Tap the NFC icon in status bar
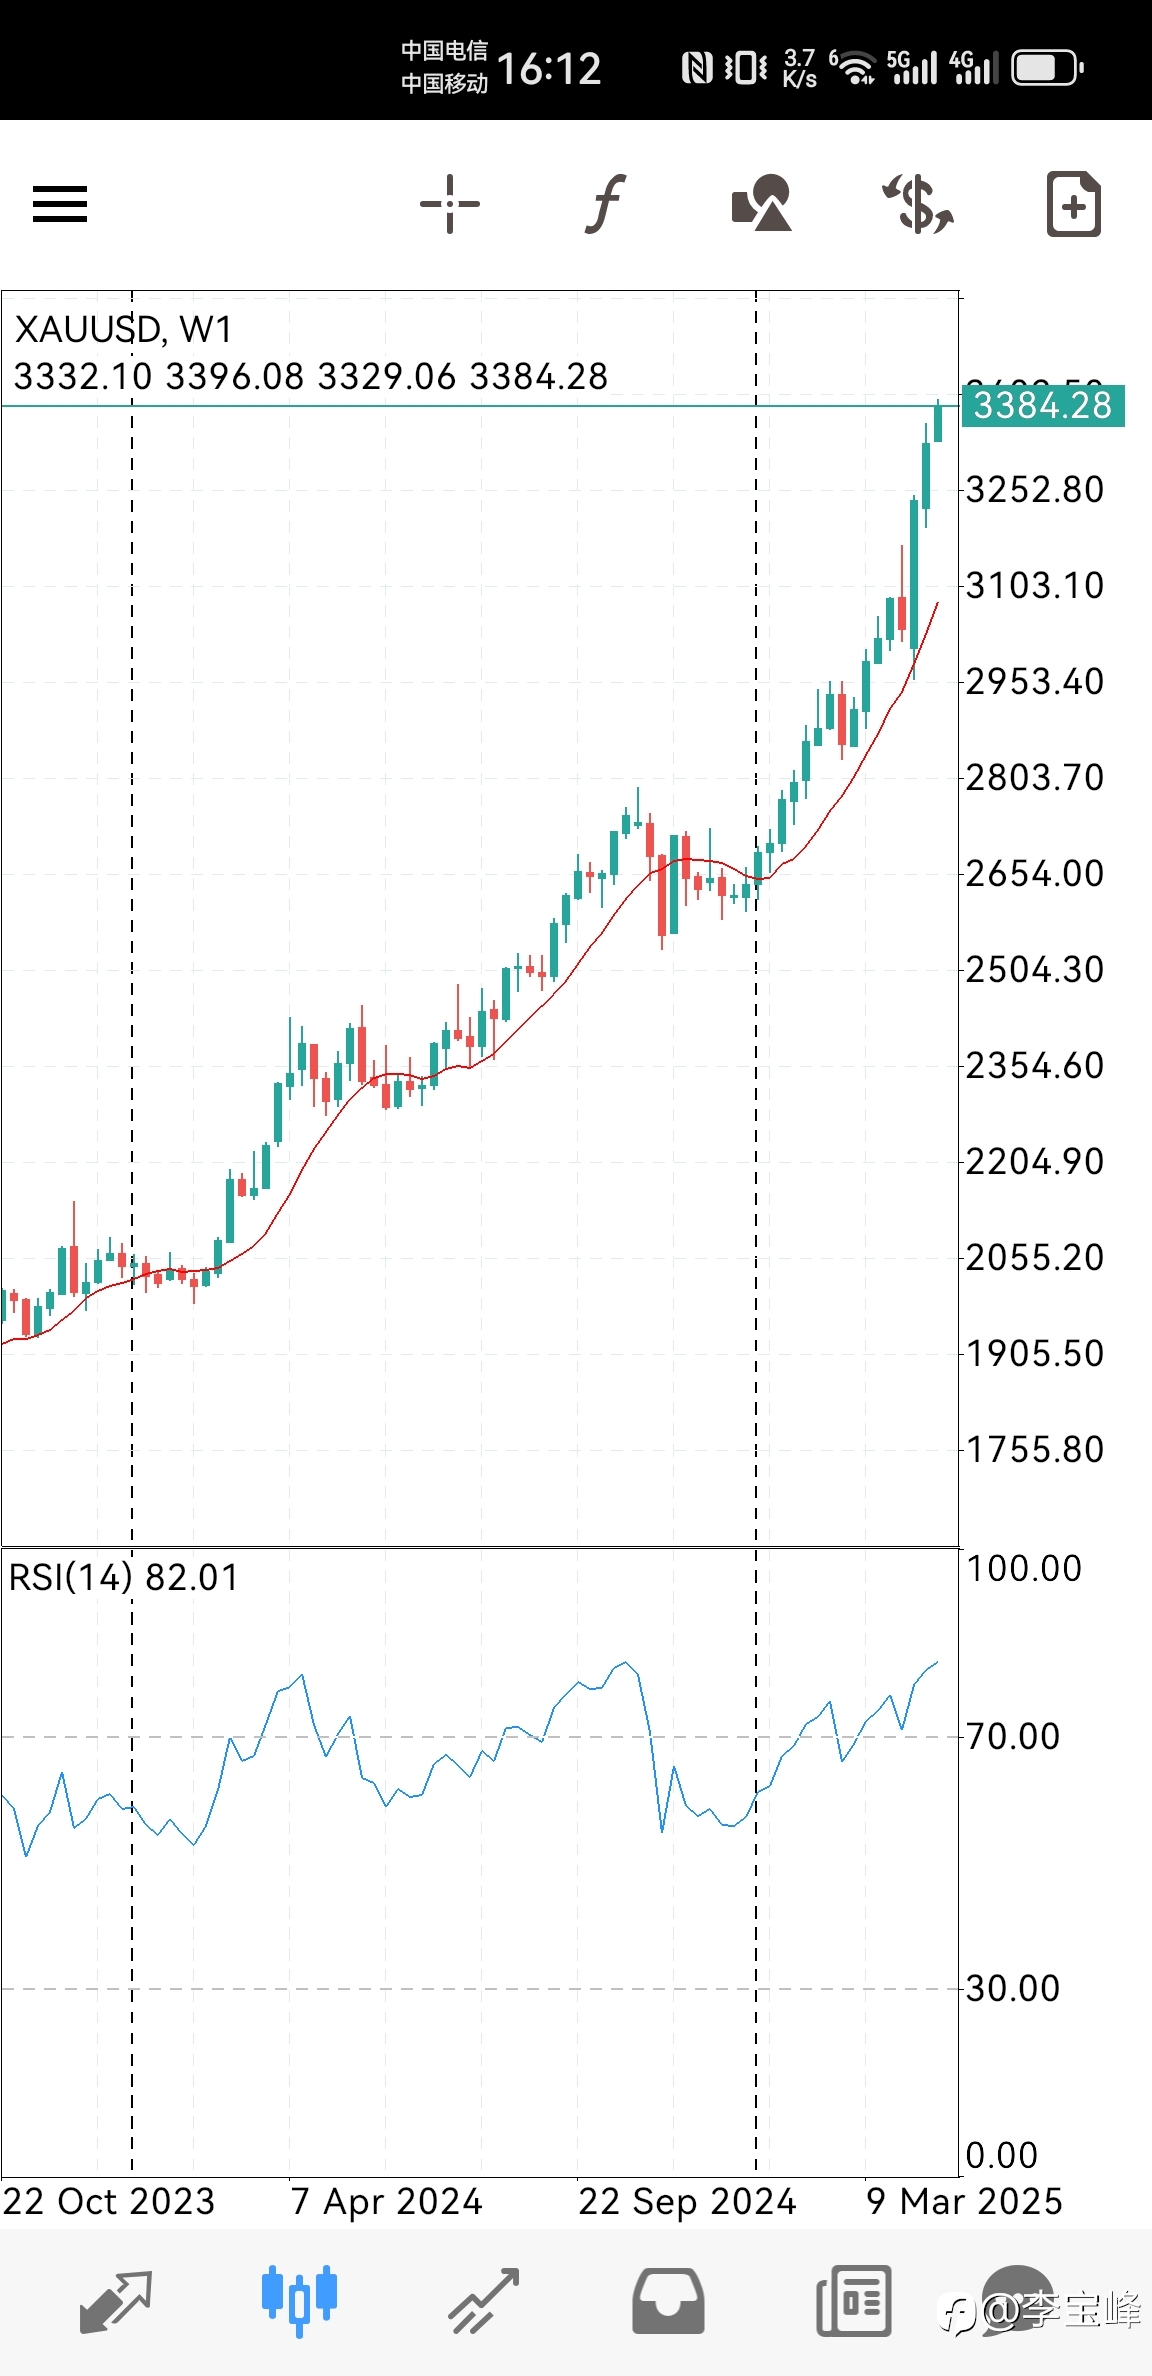The image size is (1152, 2376). tap(697, 68)
